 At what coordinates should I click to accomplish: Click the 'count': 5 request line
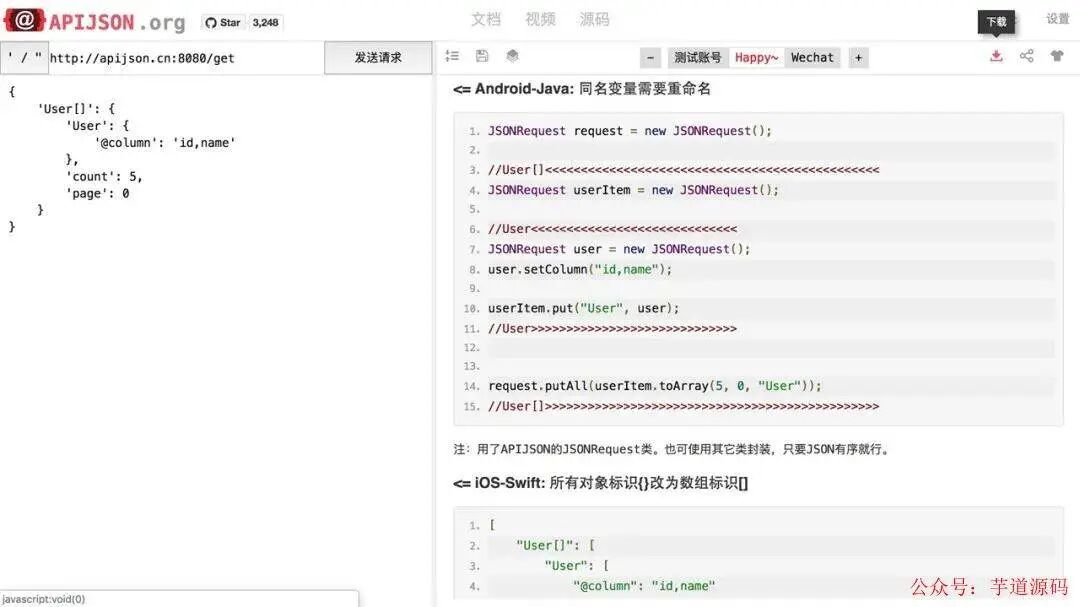(x=104, y=176)
